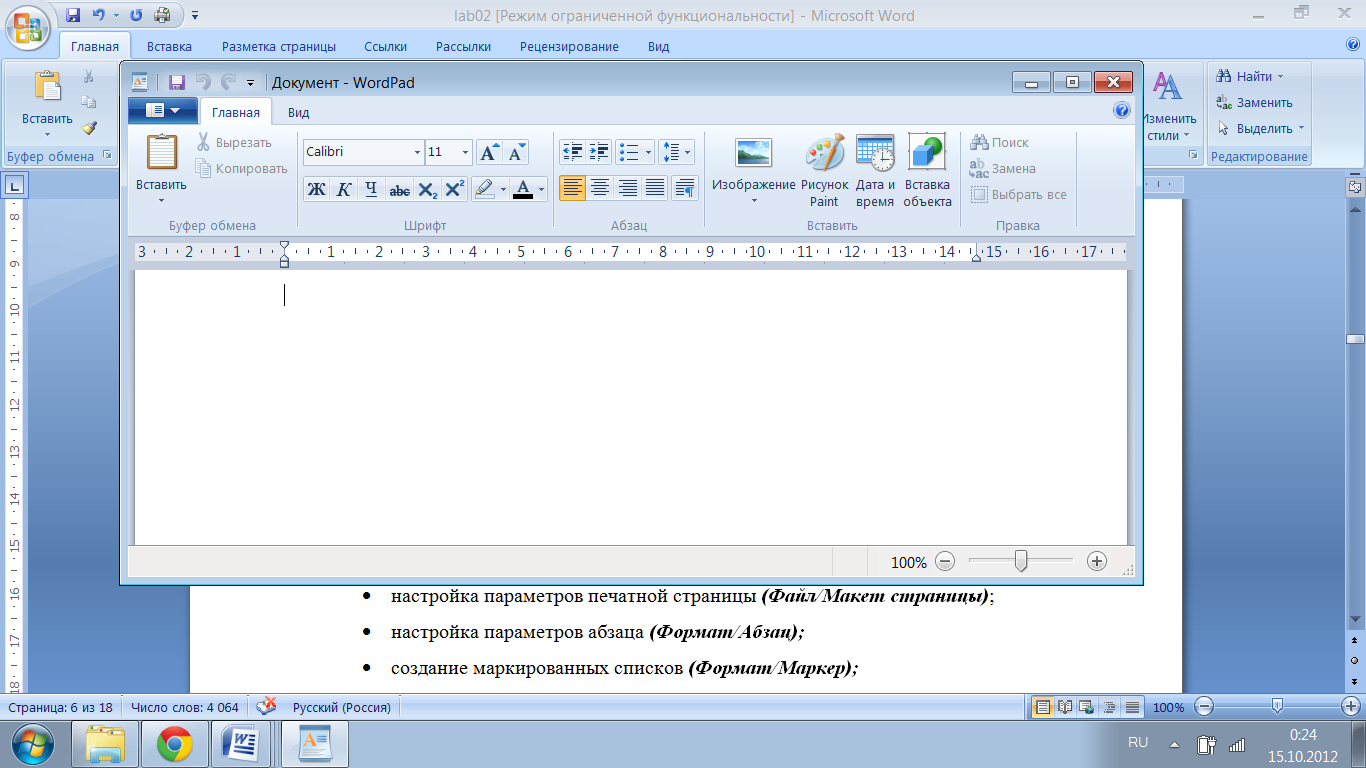
Task: Click the Paste clipboard icon in WordPad
Action: pyautogui.click(x=161, y=152)
